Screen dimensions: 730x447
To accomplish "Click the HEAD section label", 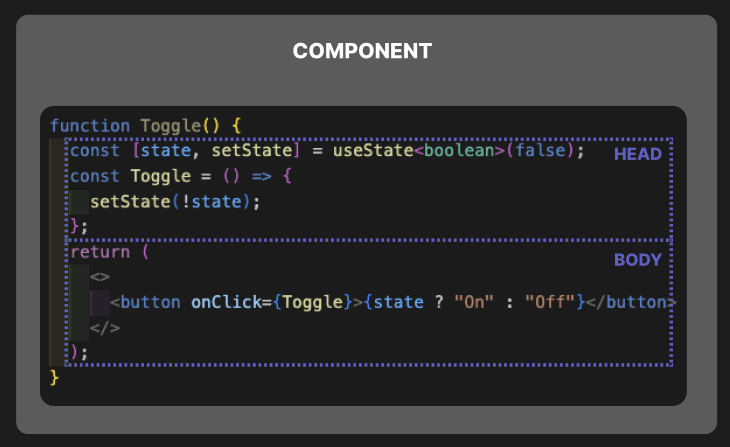I will 637,154.
